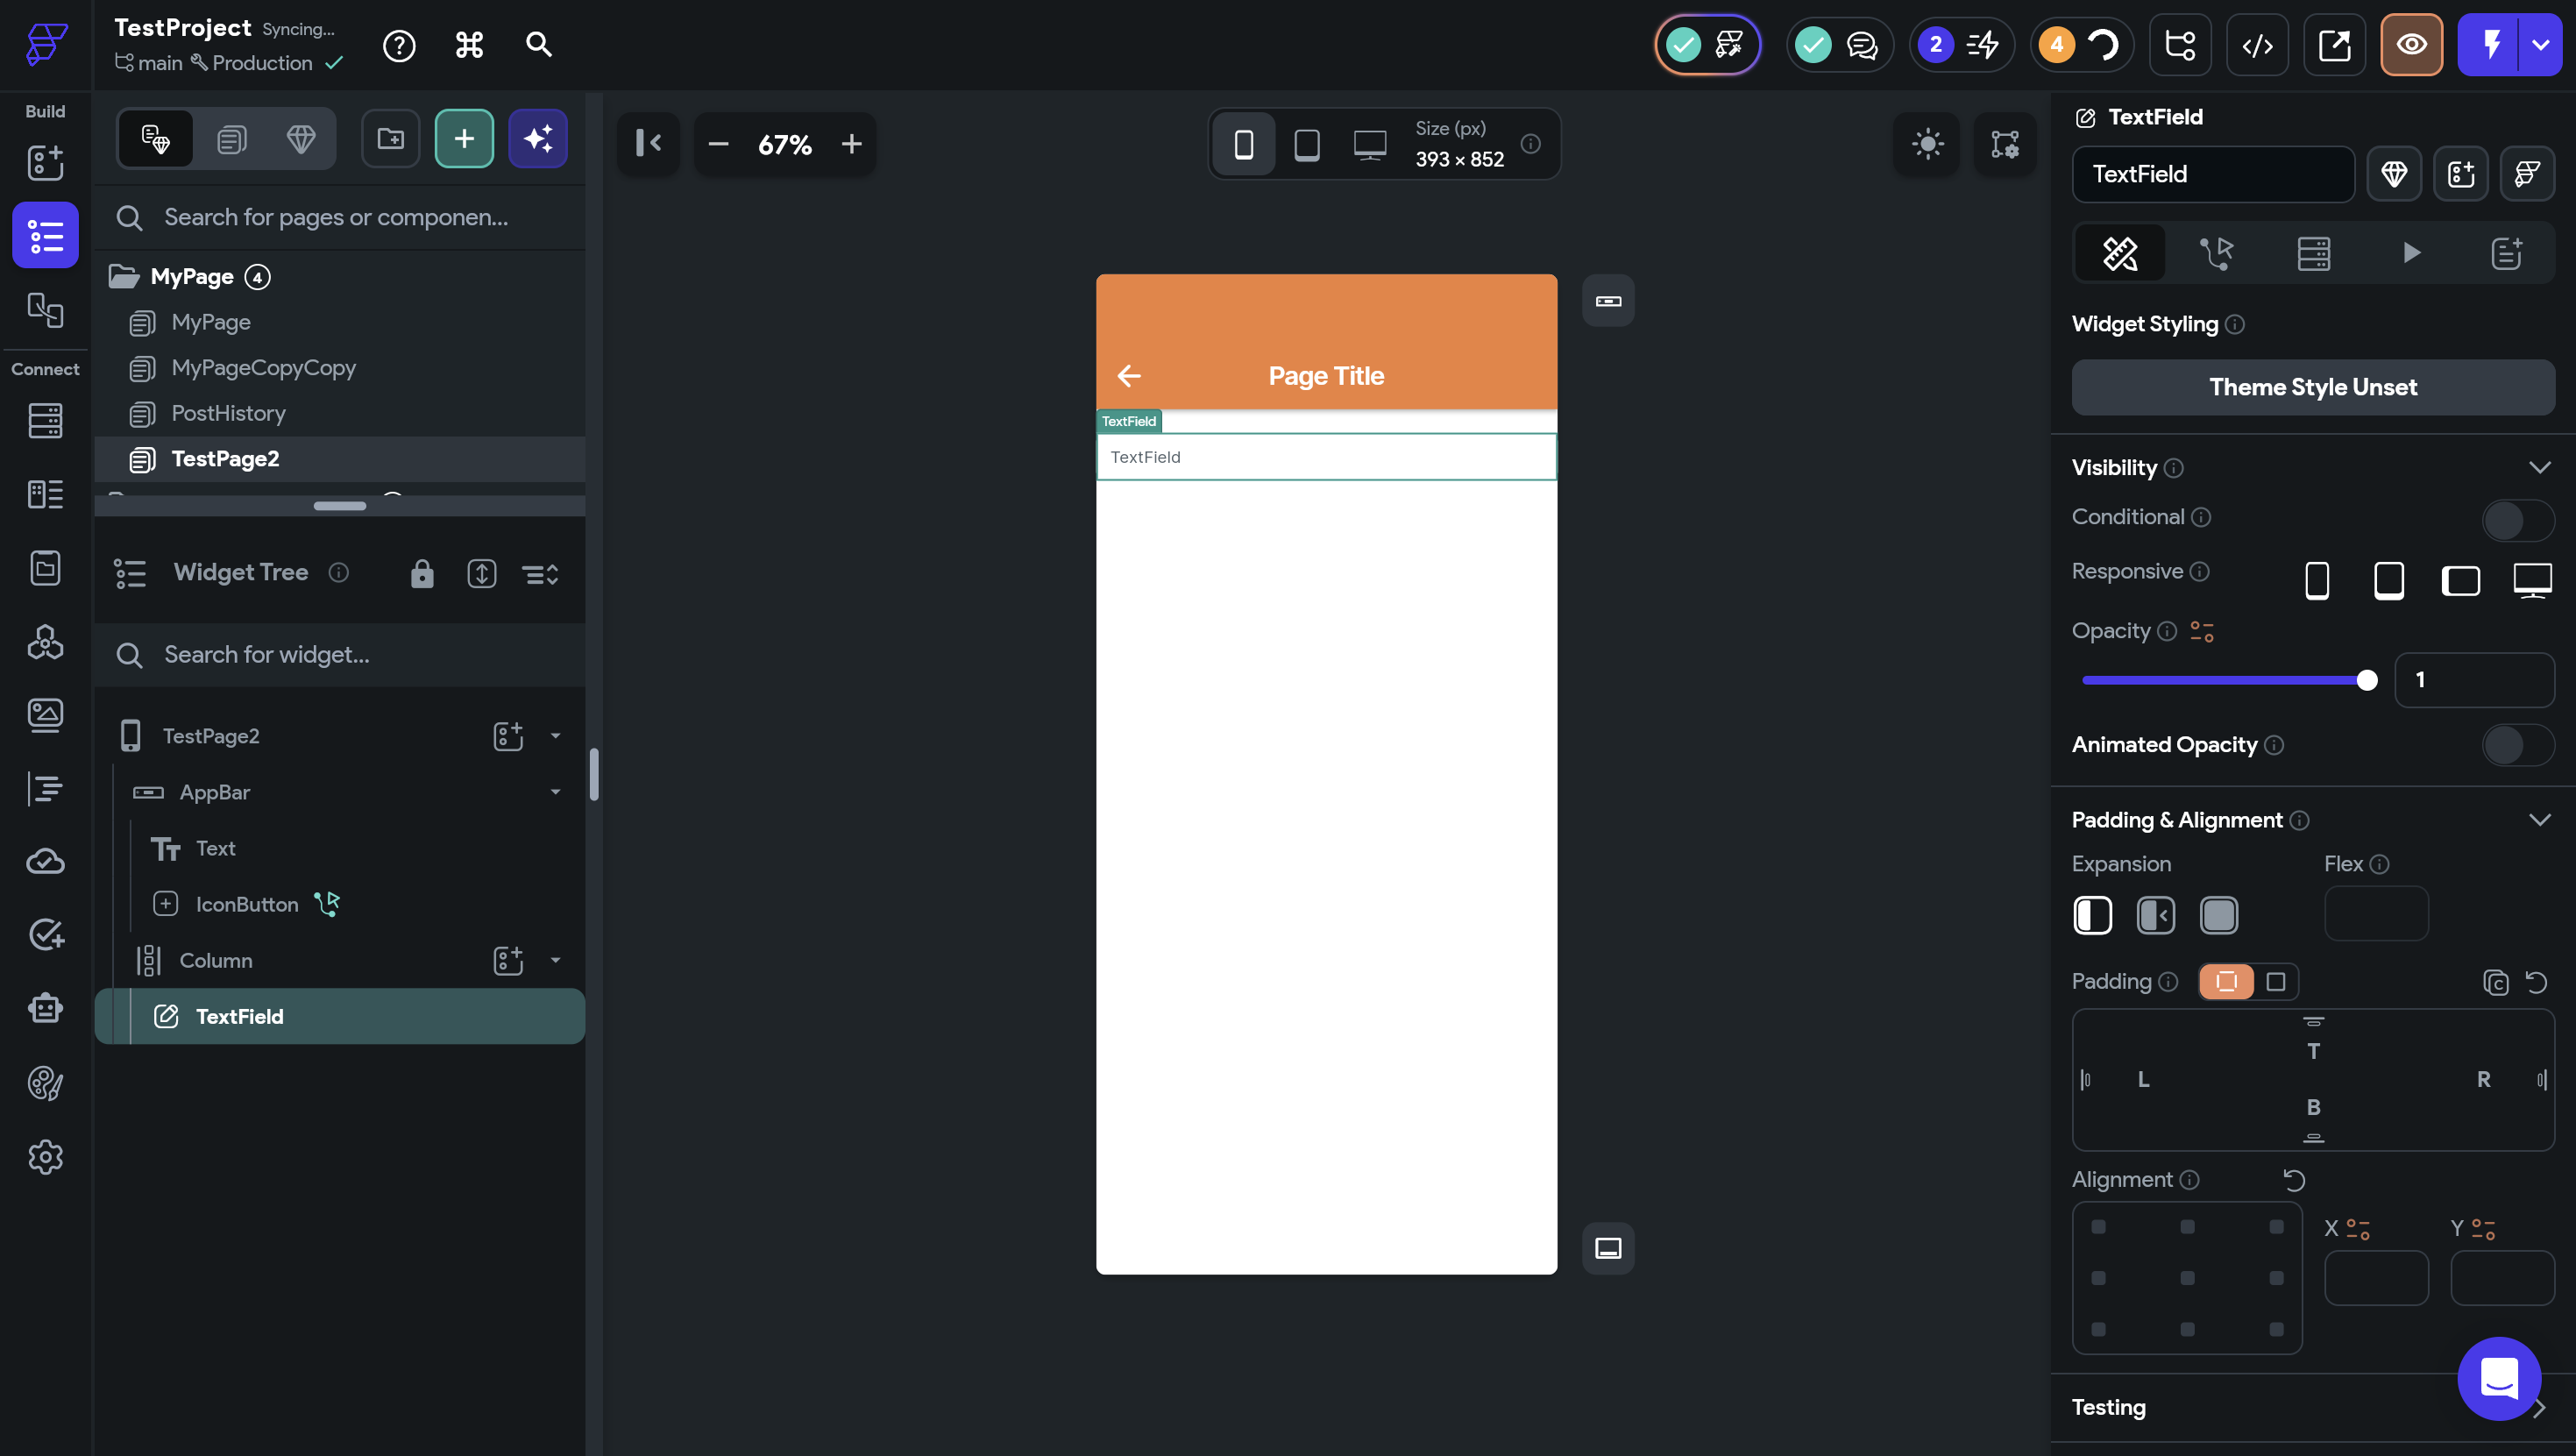Open the Backend Query tab in properties
The image size is (2576, 1456).
click(2313, 253)
